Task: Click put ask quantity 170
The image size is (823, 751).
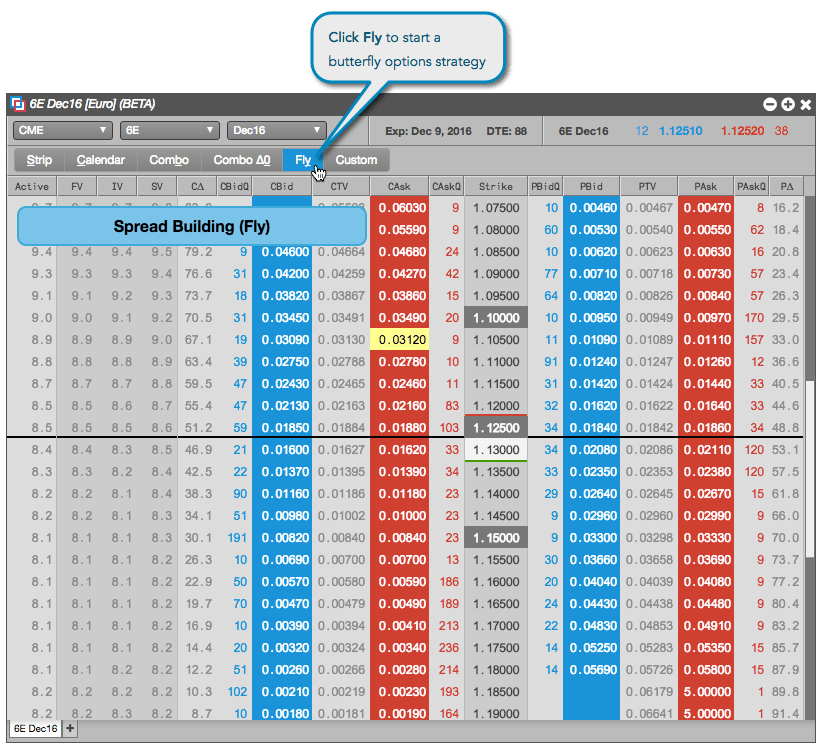Action: coord(754,318)
